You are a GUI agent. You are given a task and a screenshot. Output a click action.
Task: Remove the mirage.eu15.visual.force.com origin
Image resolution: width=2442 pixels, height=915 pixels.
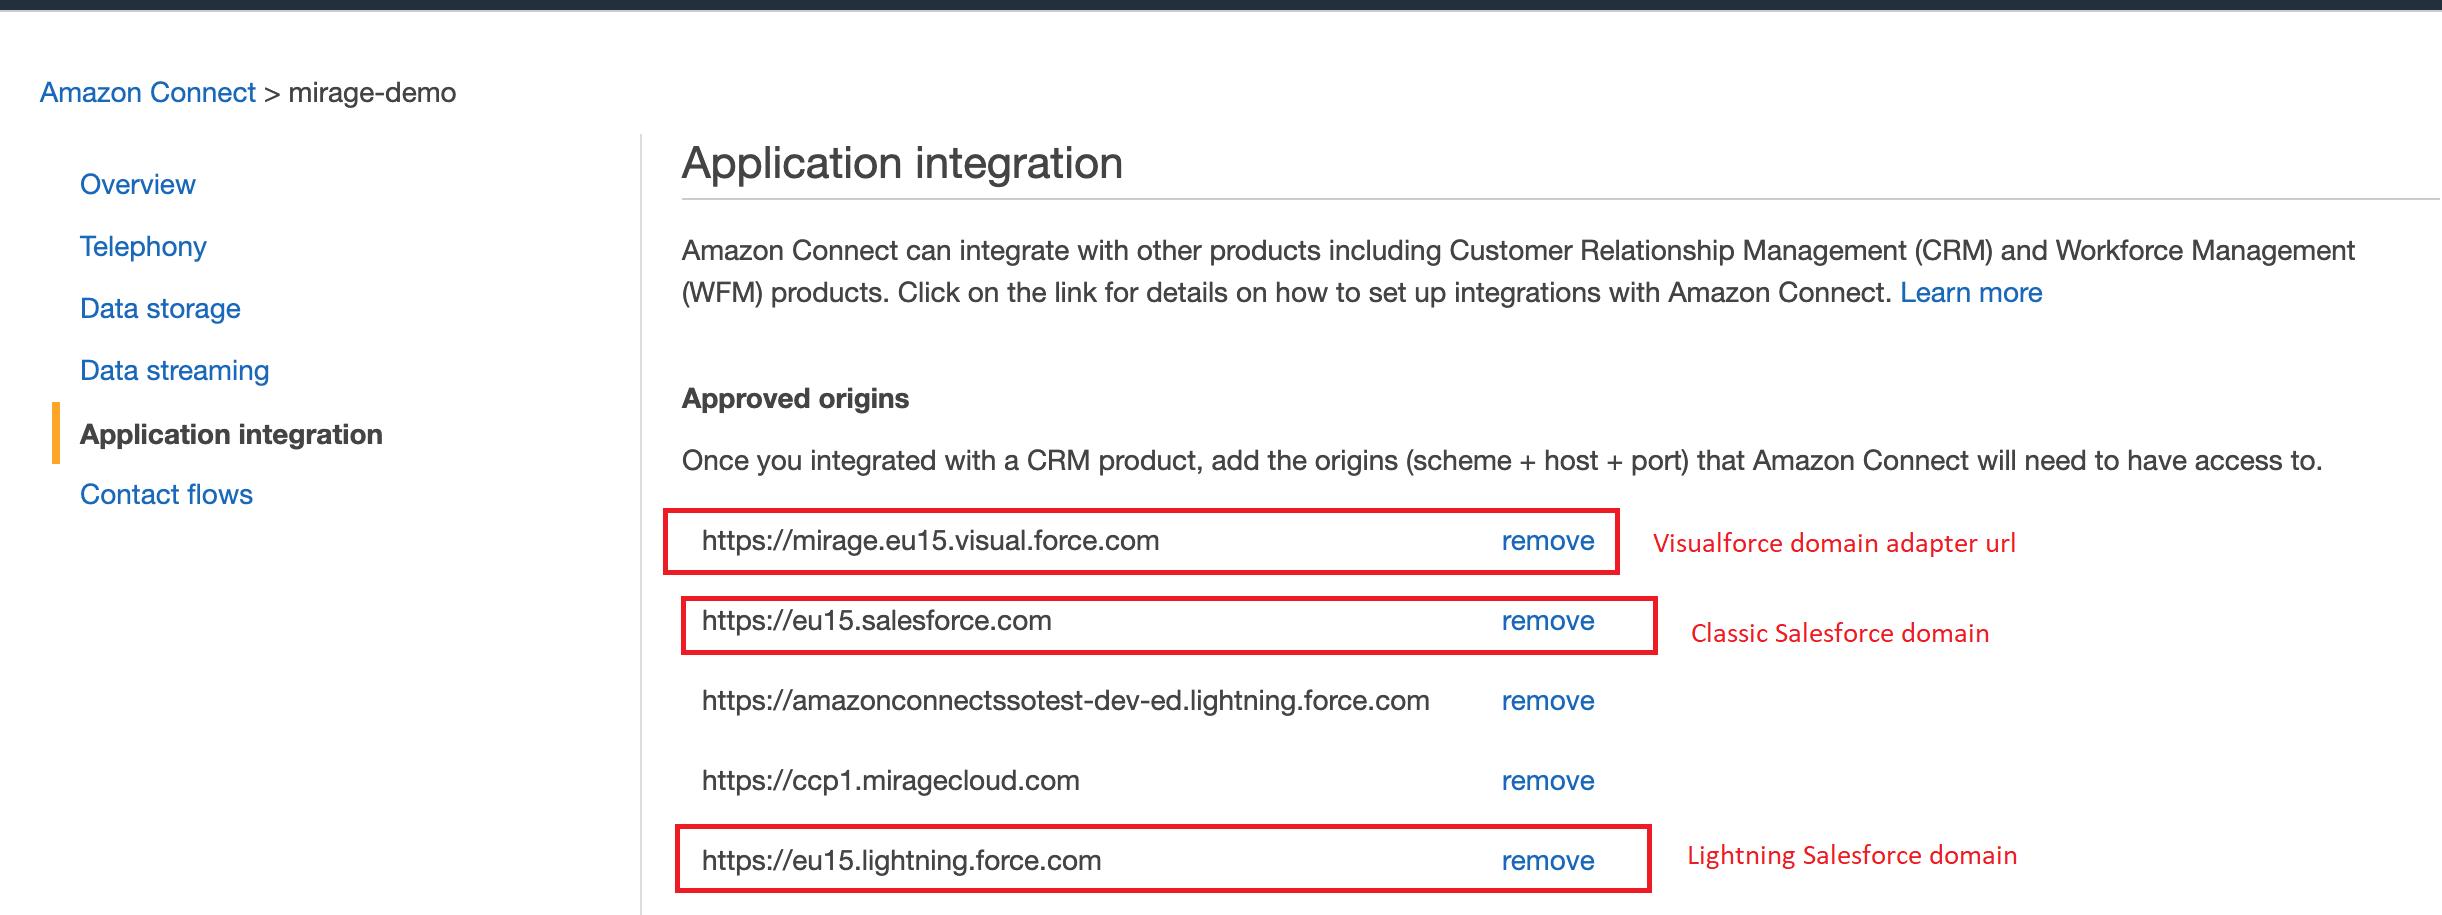pyautogui.click(x=1548, y=541)
